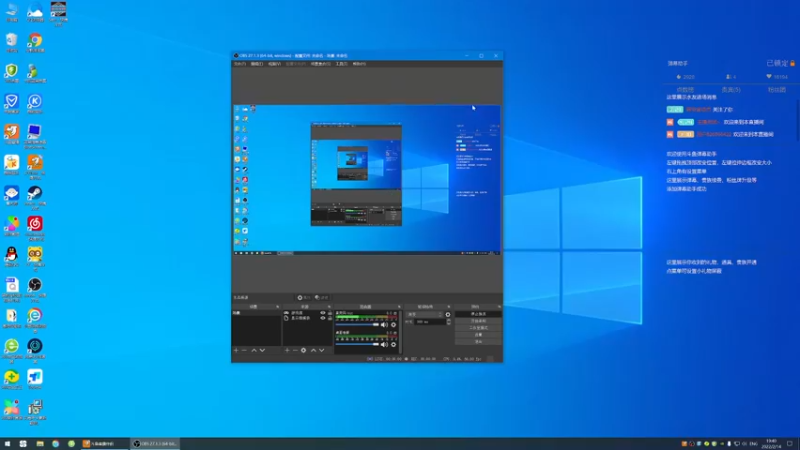Open source properties gear in Sources dock toolbar

pyautogui.click(x=304, y=351)
